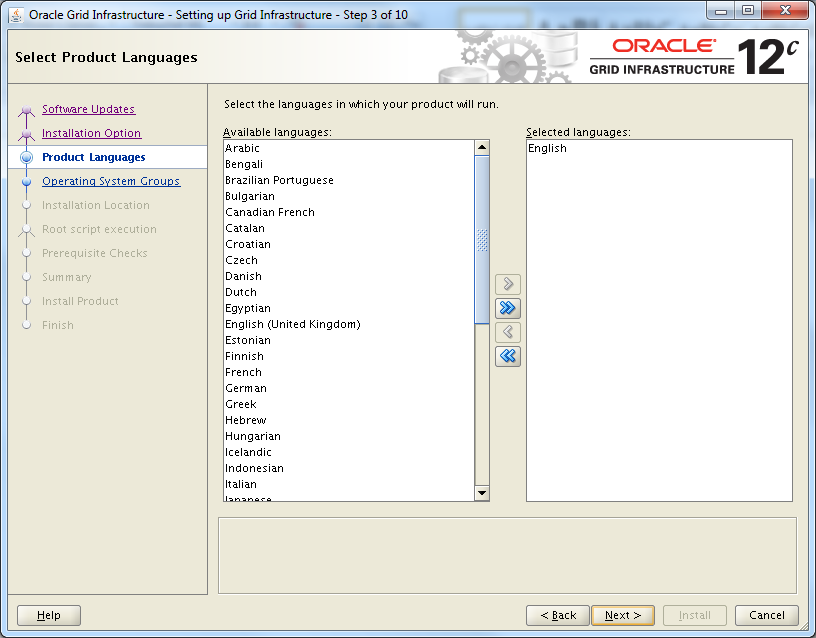Select French in available languages

[x=243, y=372]
